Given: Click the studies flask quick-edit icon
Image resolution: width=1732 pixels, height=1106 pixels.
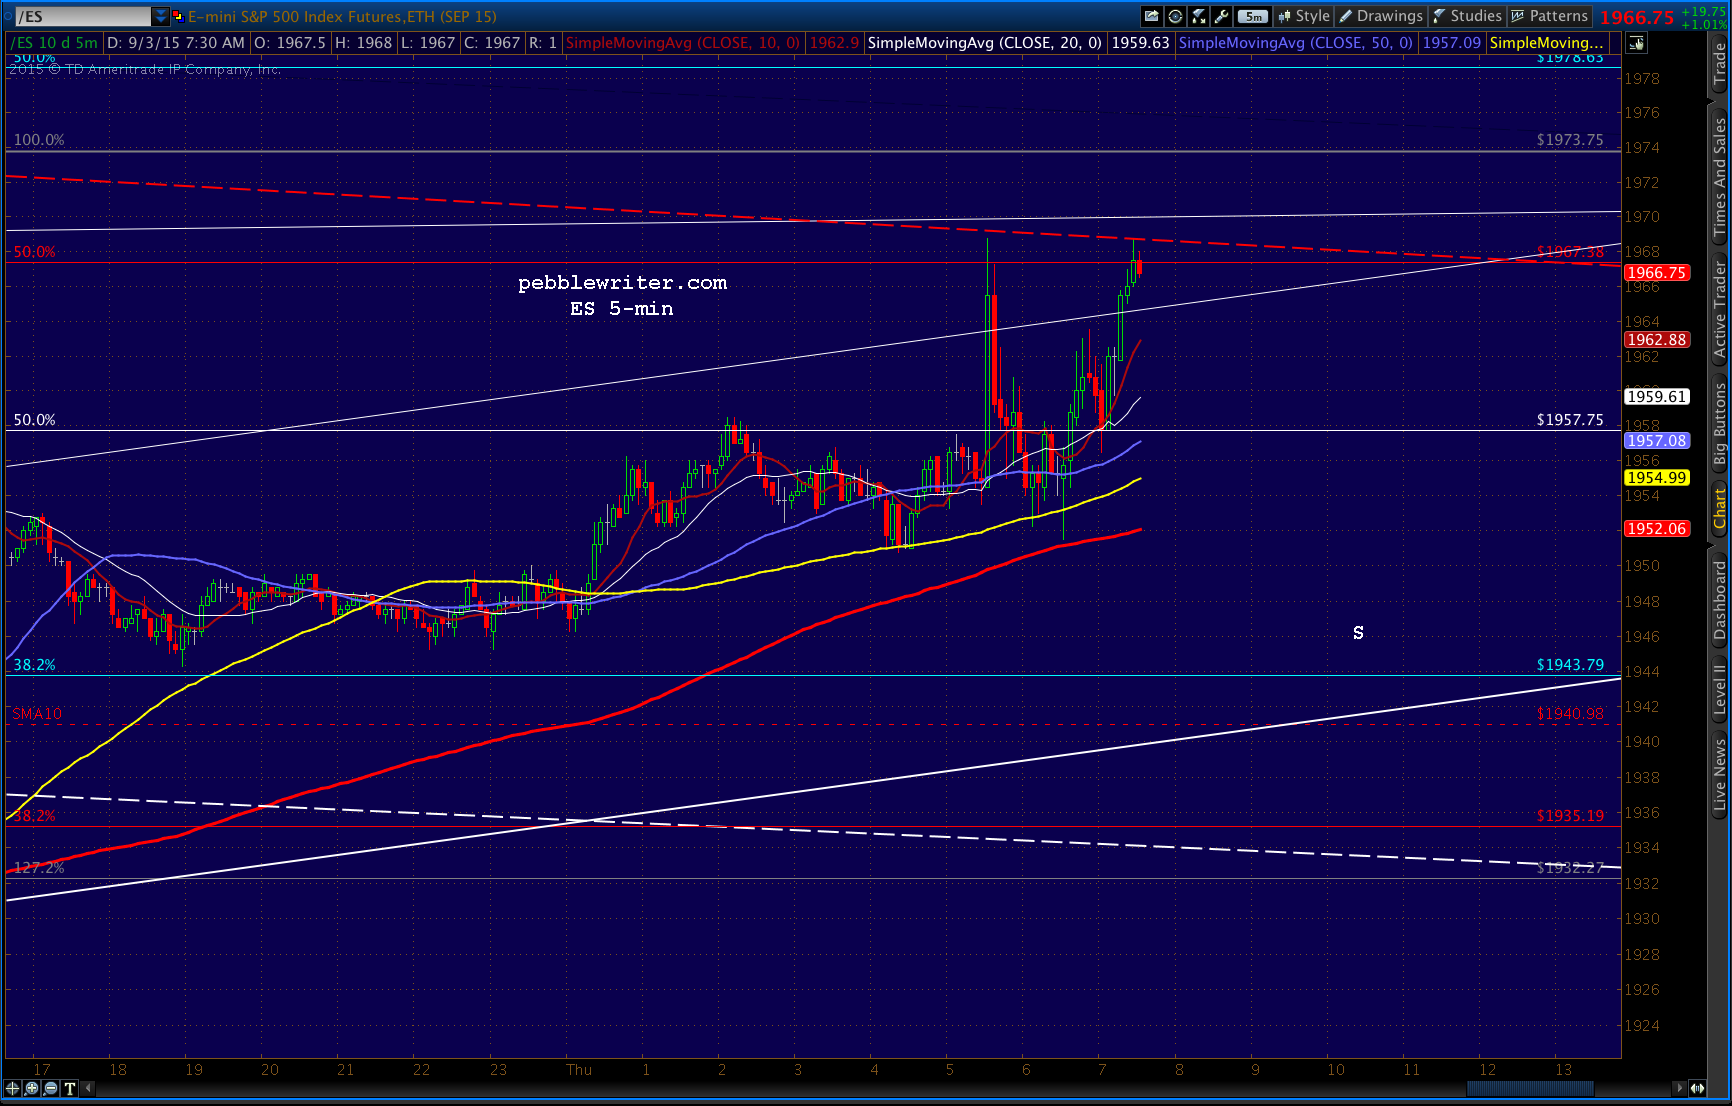Looking at the screenshot, I should (1199, 16).
